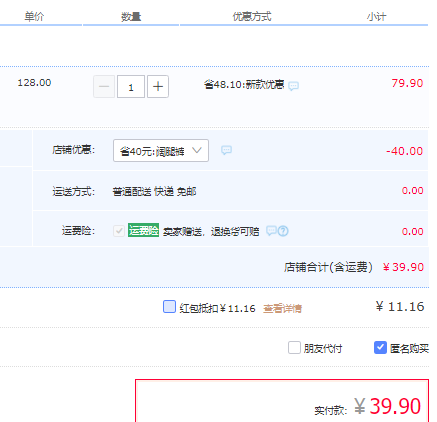Open the 店铺优惠 discount dropdown

tap(161, 151)
